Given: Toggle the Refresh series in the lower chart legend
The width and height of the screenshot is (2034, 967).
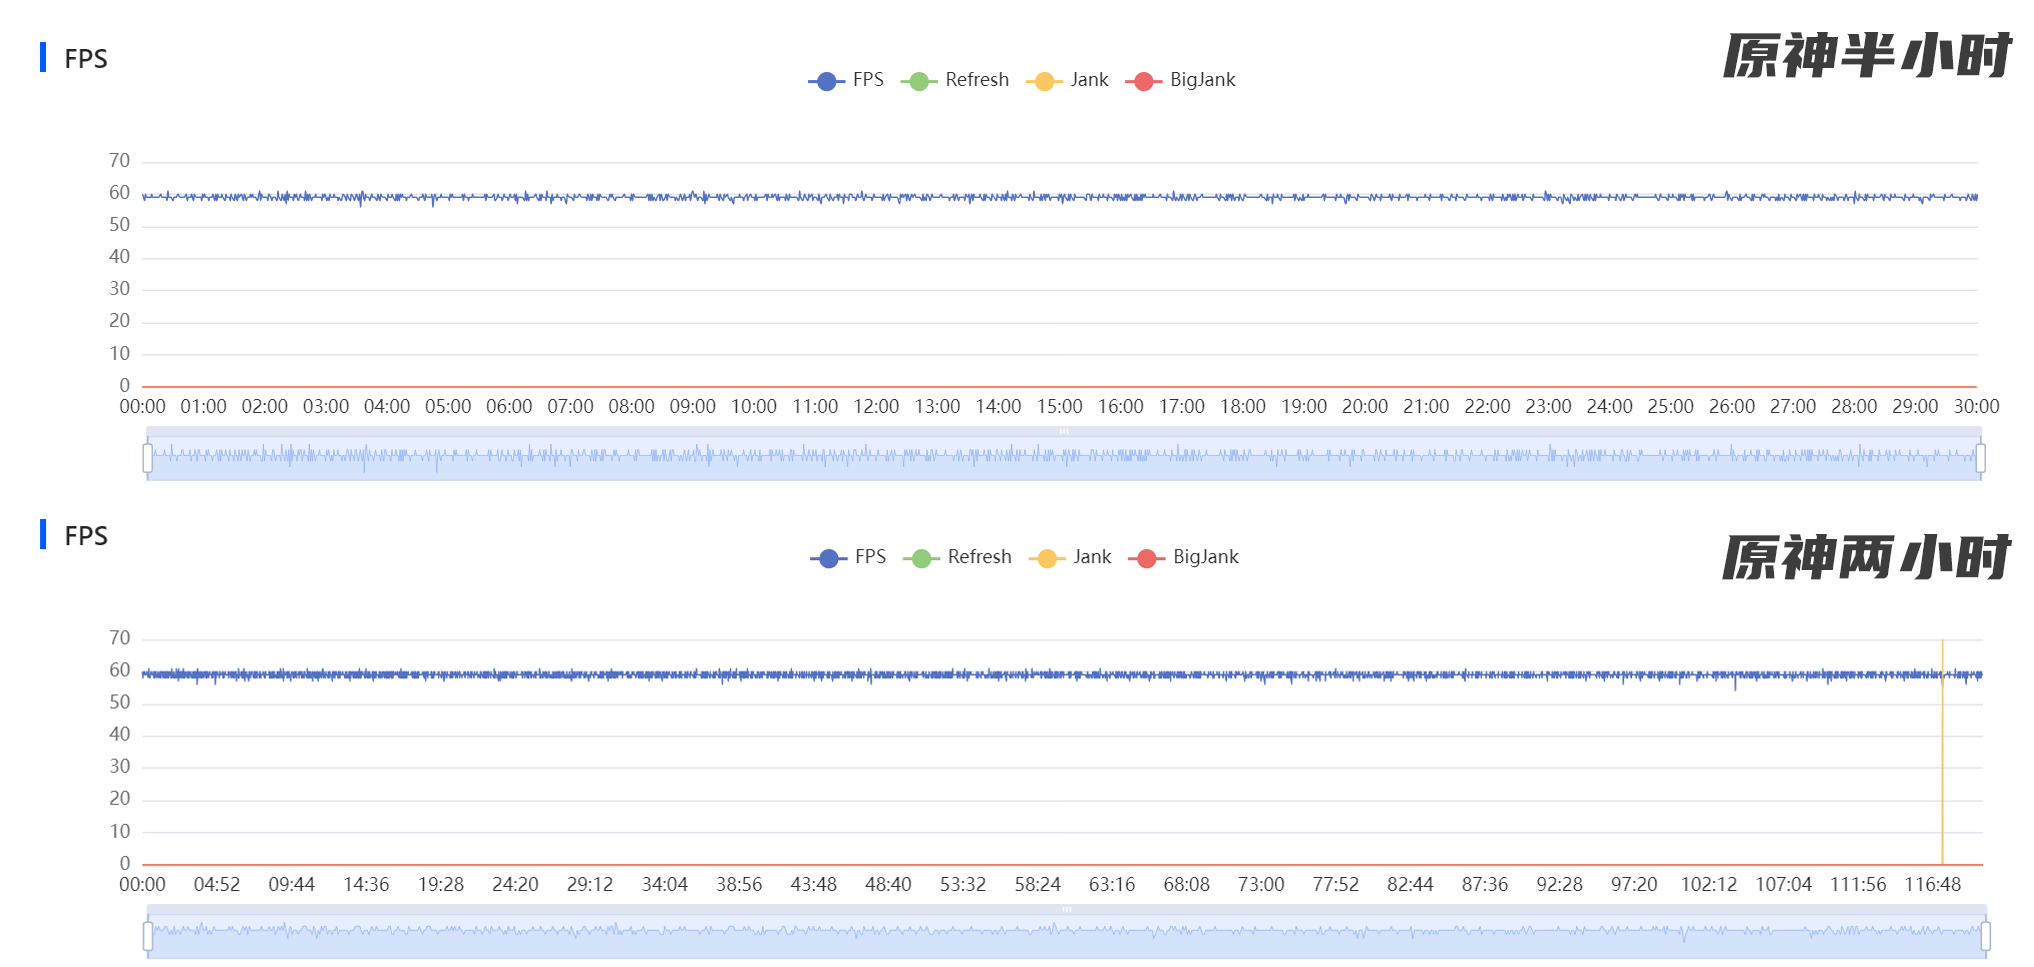Looking at the screenshot, I should click(957, 557).
